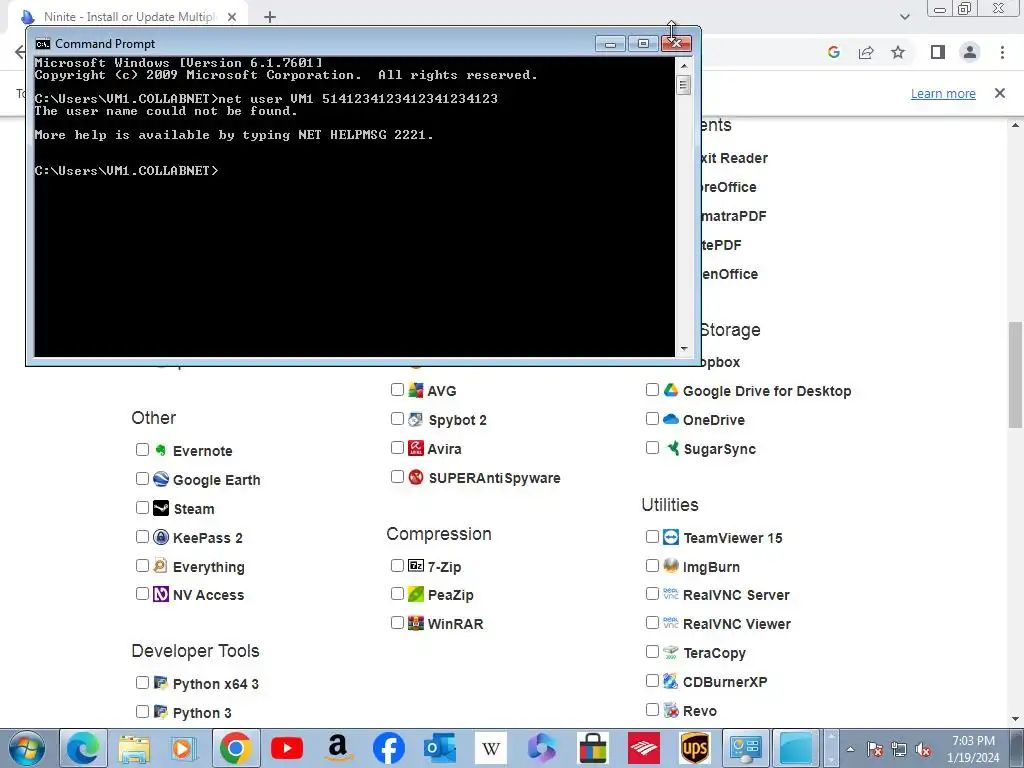Open the Microsoft Store shopping bag icon

pyautogui.click(x=592, y=748)
